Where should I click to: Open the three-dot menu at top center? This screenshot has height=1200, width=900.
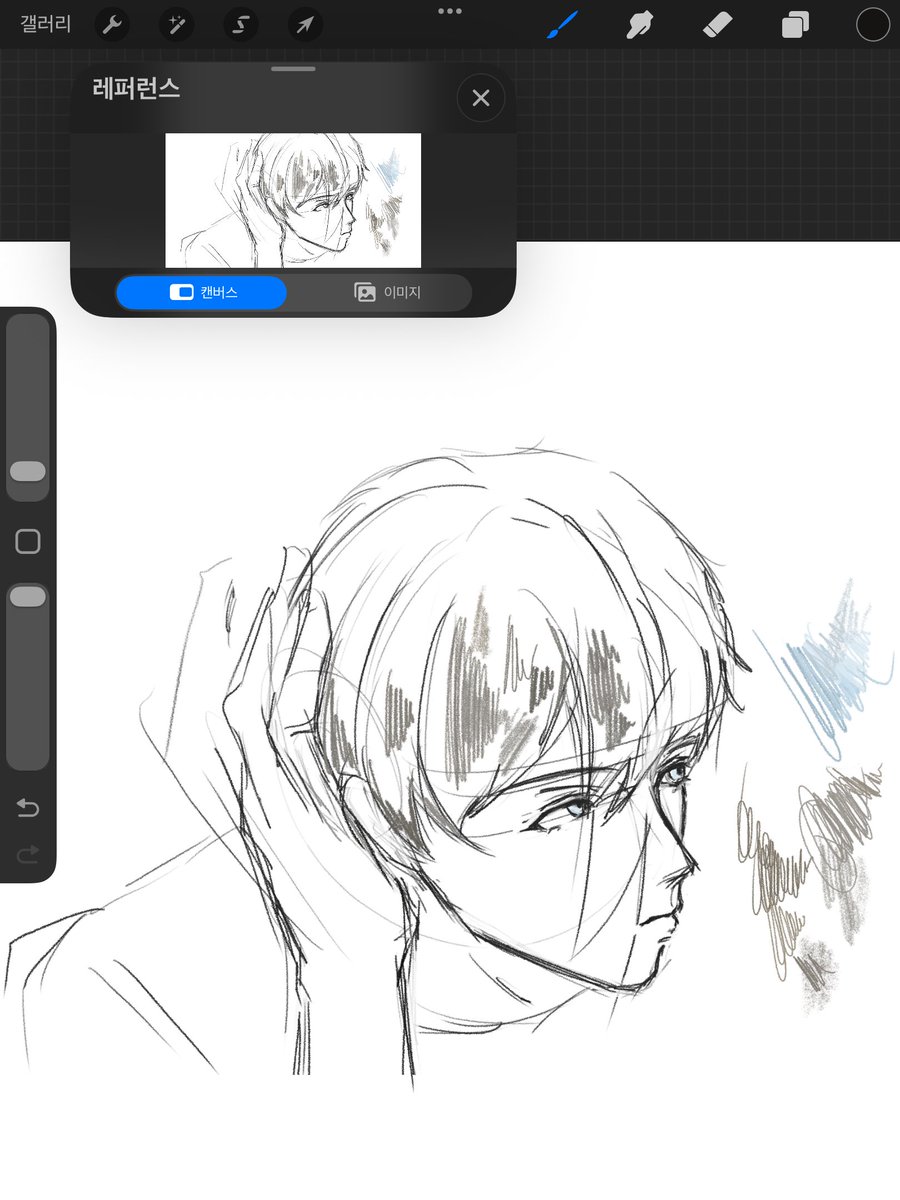[x=450, y=11]
